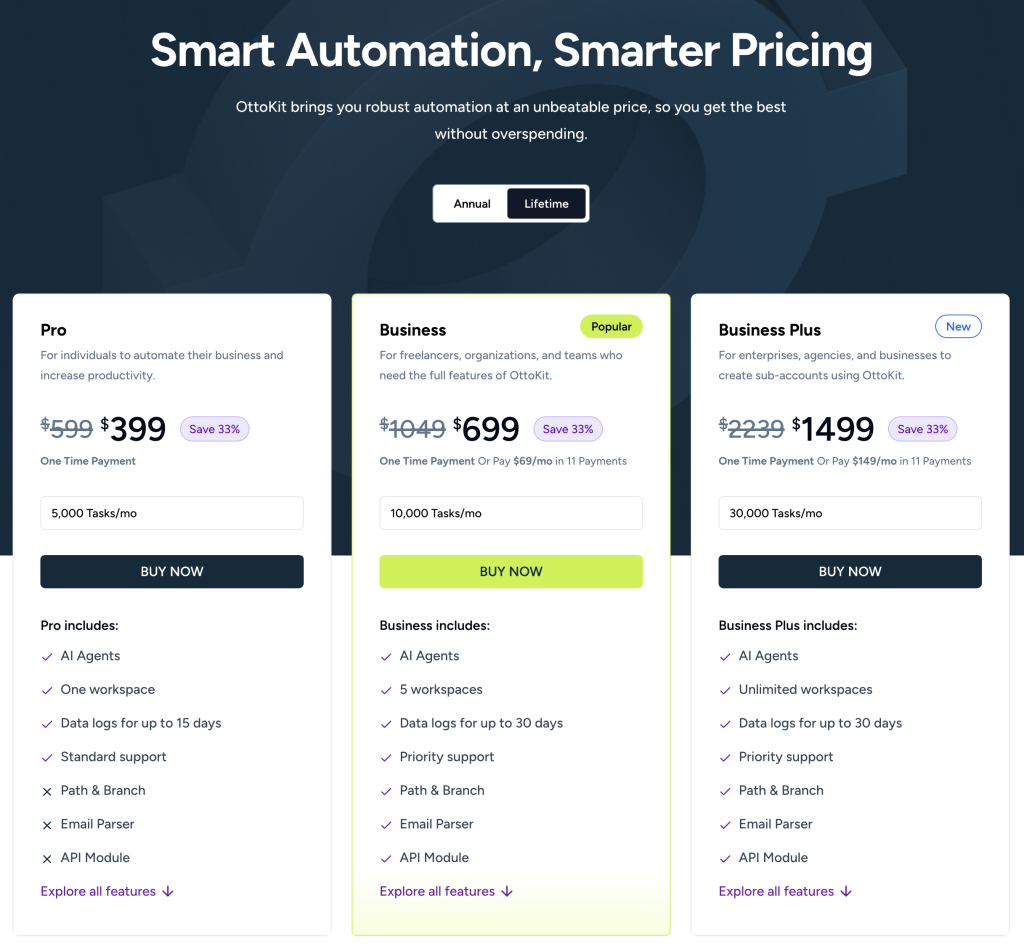The image size is (1024, 947).
Task: Click the Save 33% badge on Pro
Action: click(x=215, y=429)
